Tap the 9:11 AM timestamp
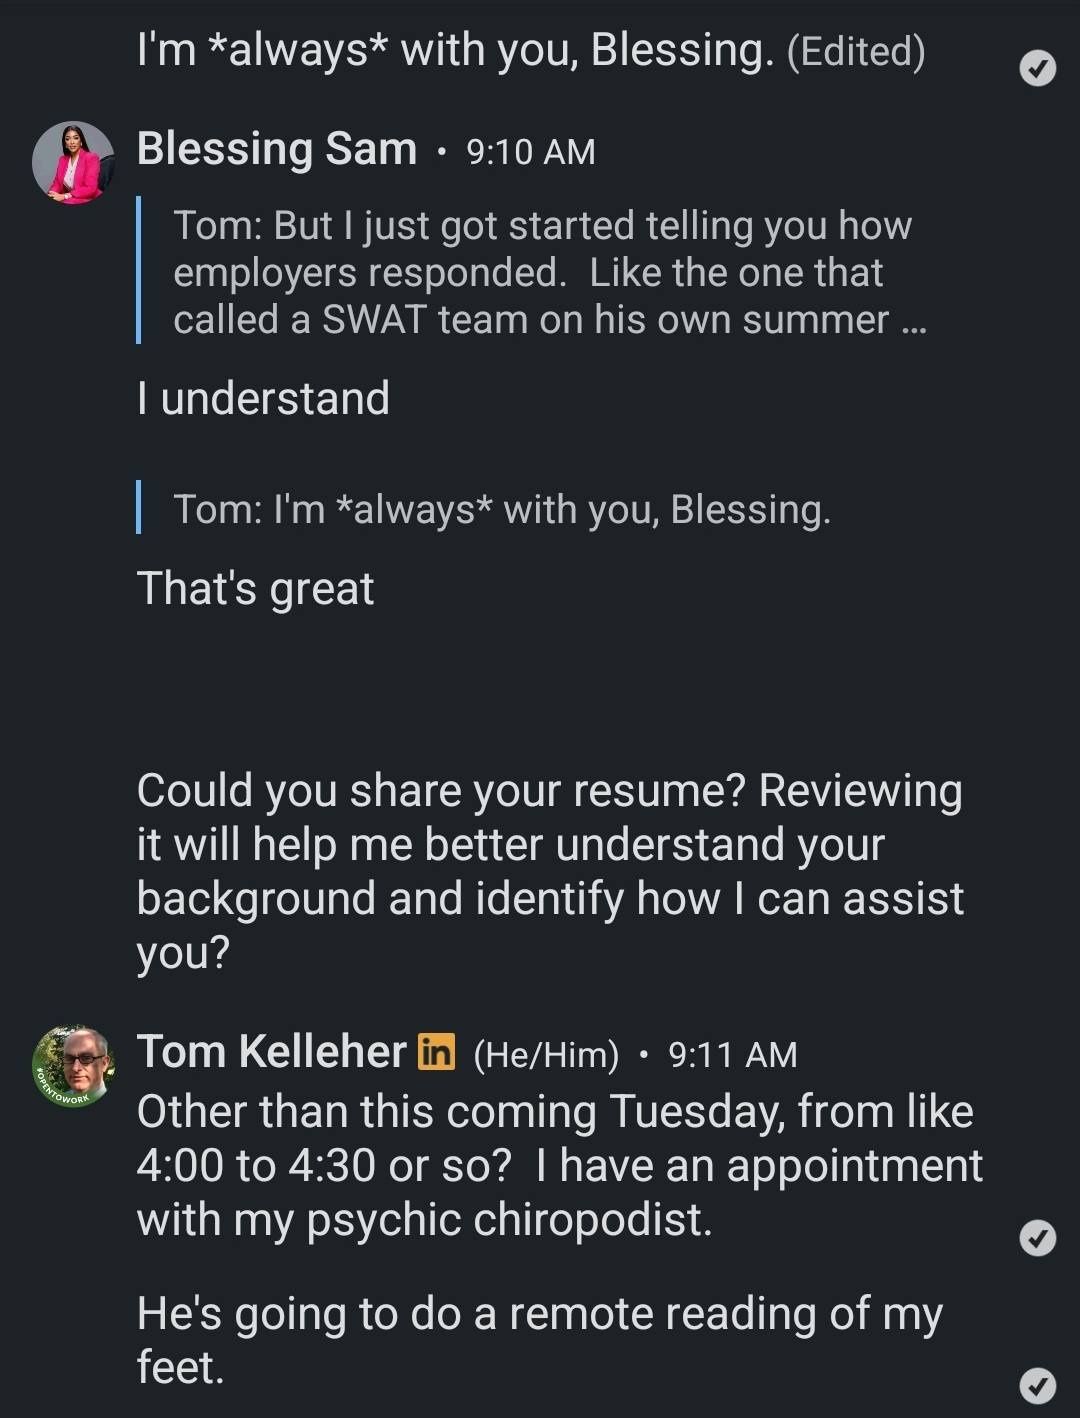 pyautogui.click(x=733, y=1054)
